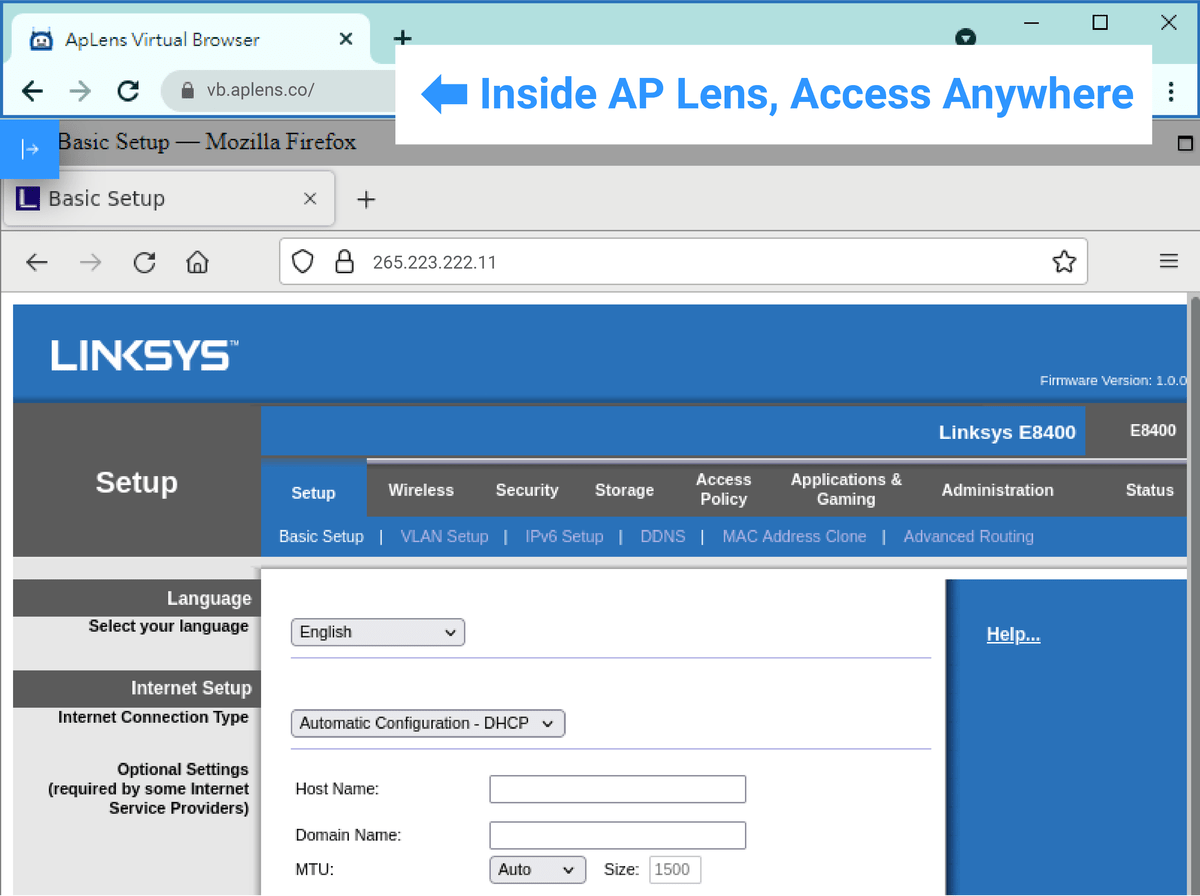1200x896 pixels.
Task: Click the Firefox home icon
Action: [198, 263]
